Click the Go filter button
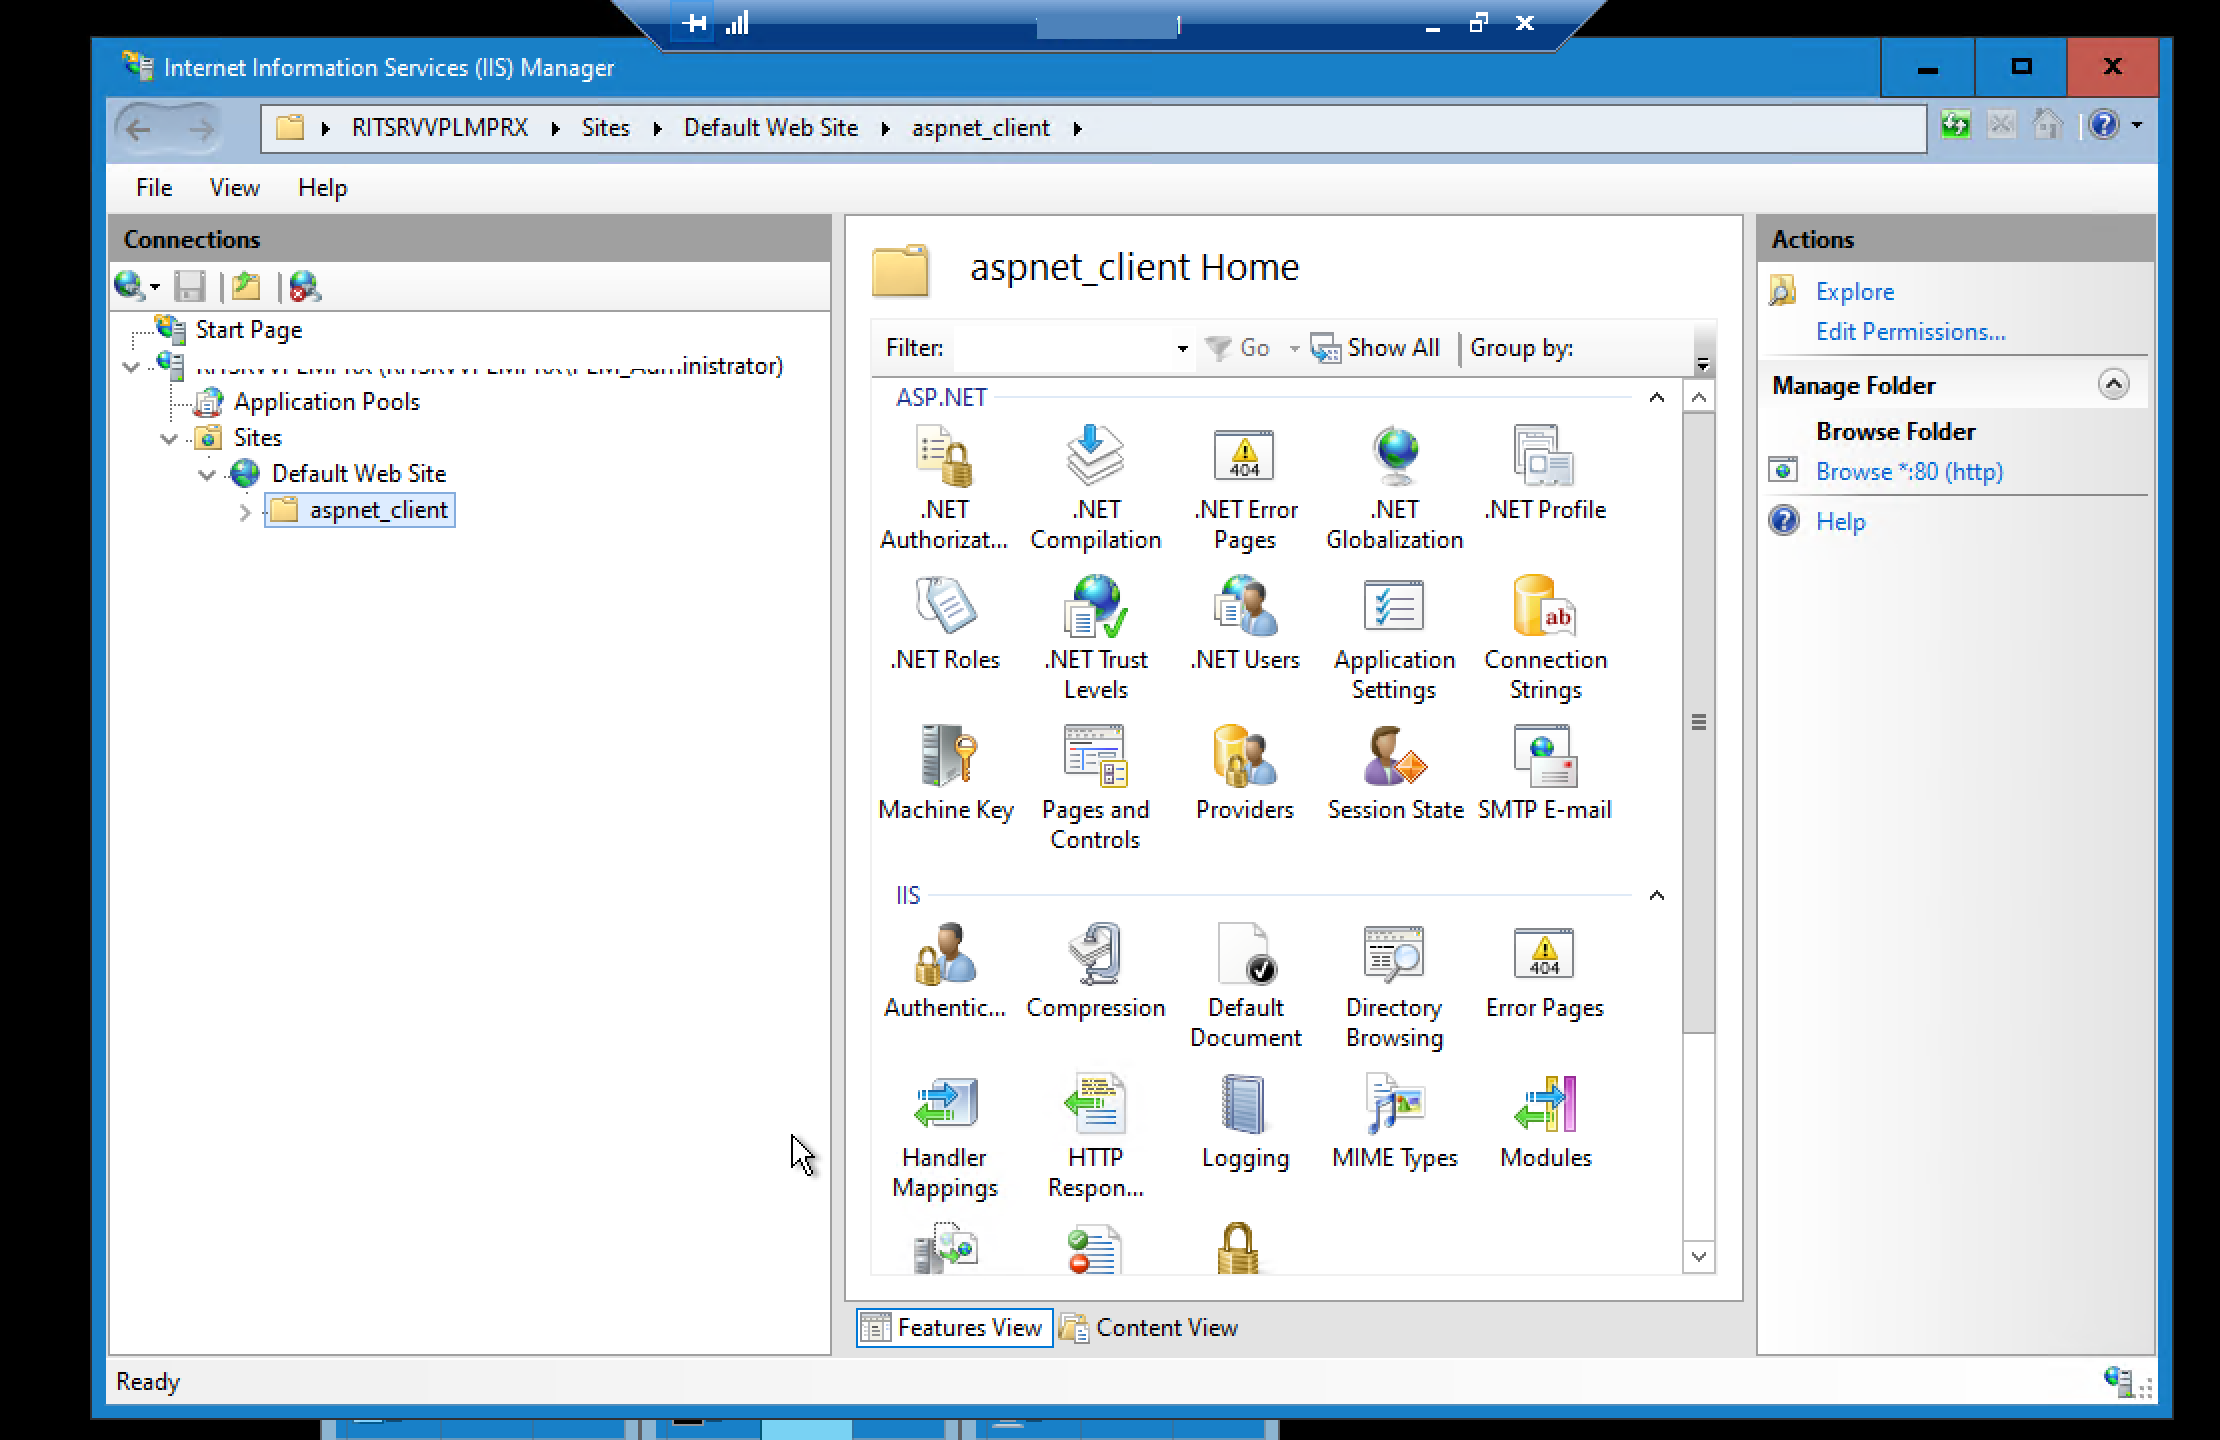 (x=1236, y=348)
